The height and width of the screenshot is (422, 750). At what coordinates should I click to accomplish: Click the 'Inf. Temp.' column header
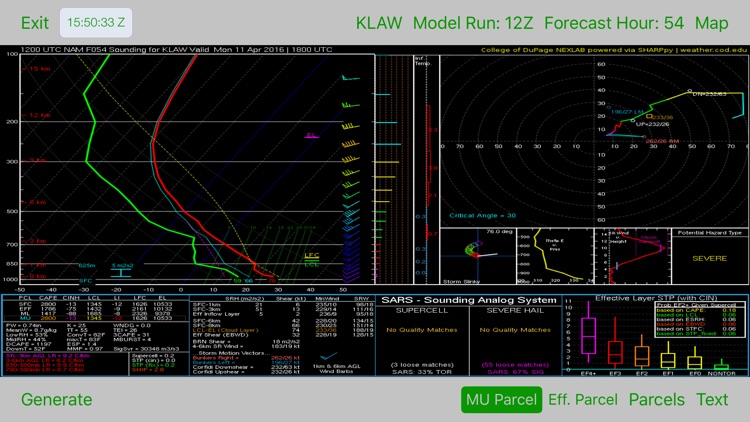[x=422, y=61]
